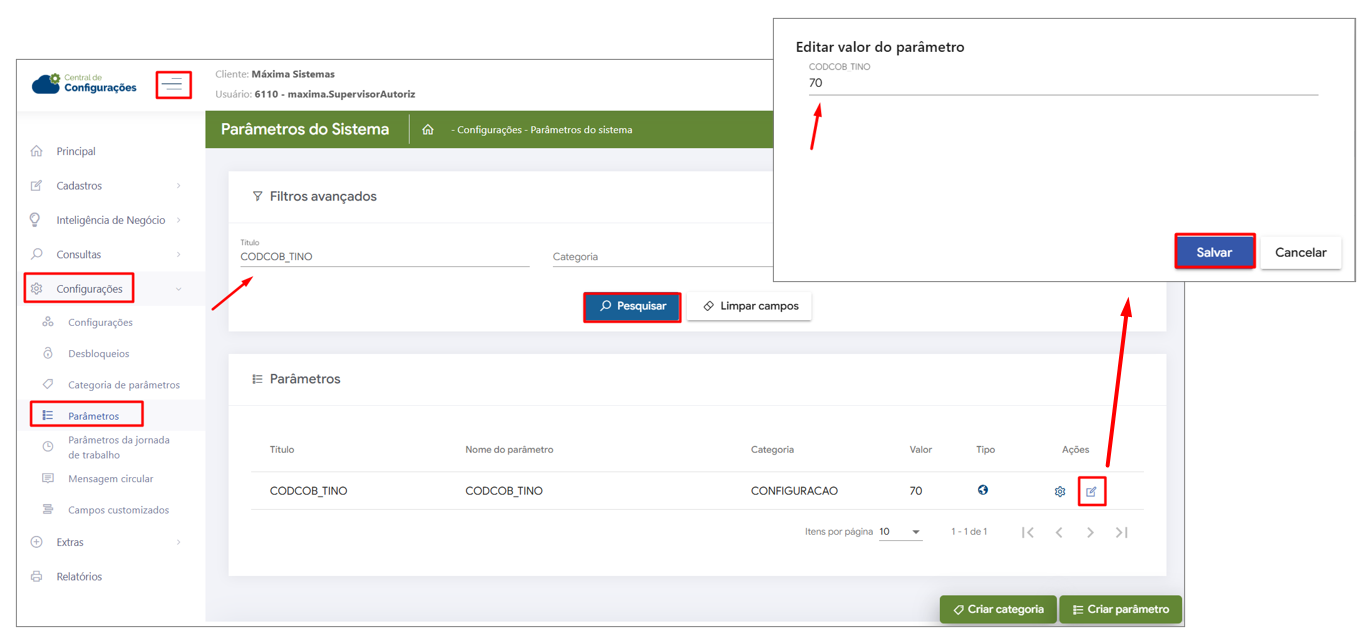Image resolution: width=1370 pixels, height=639 pixels.
Task: Click Cancelar in the edit dialog
Action: pos(1300,252)
